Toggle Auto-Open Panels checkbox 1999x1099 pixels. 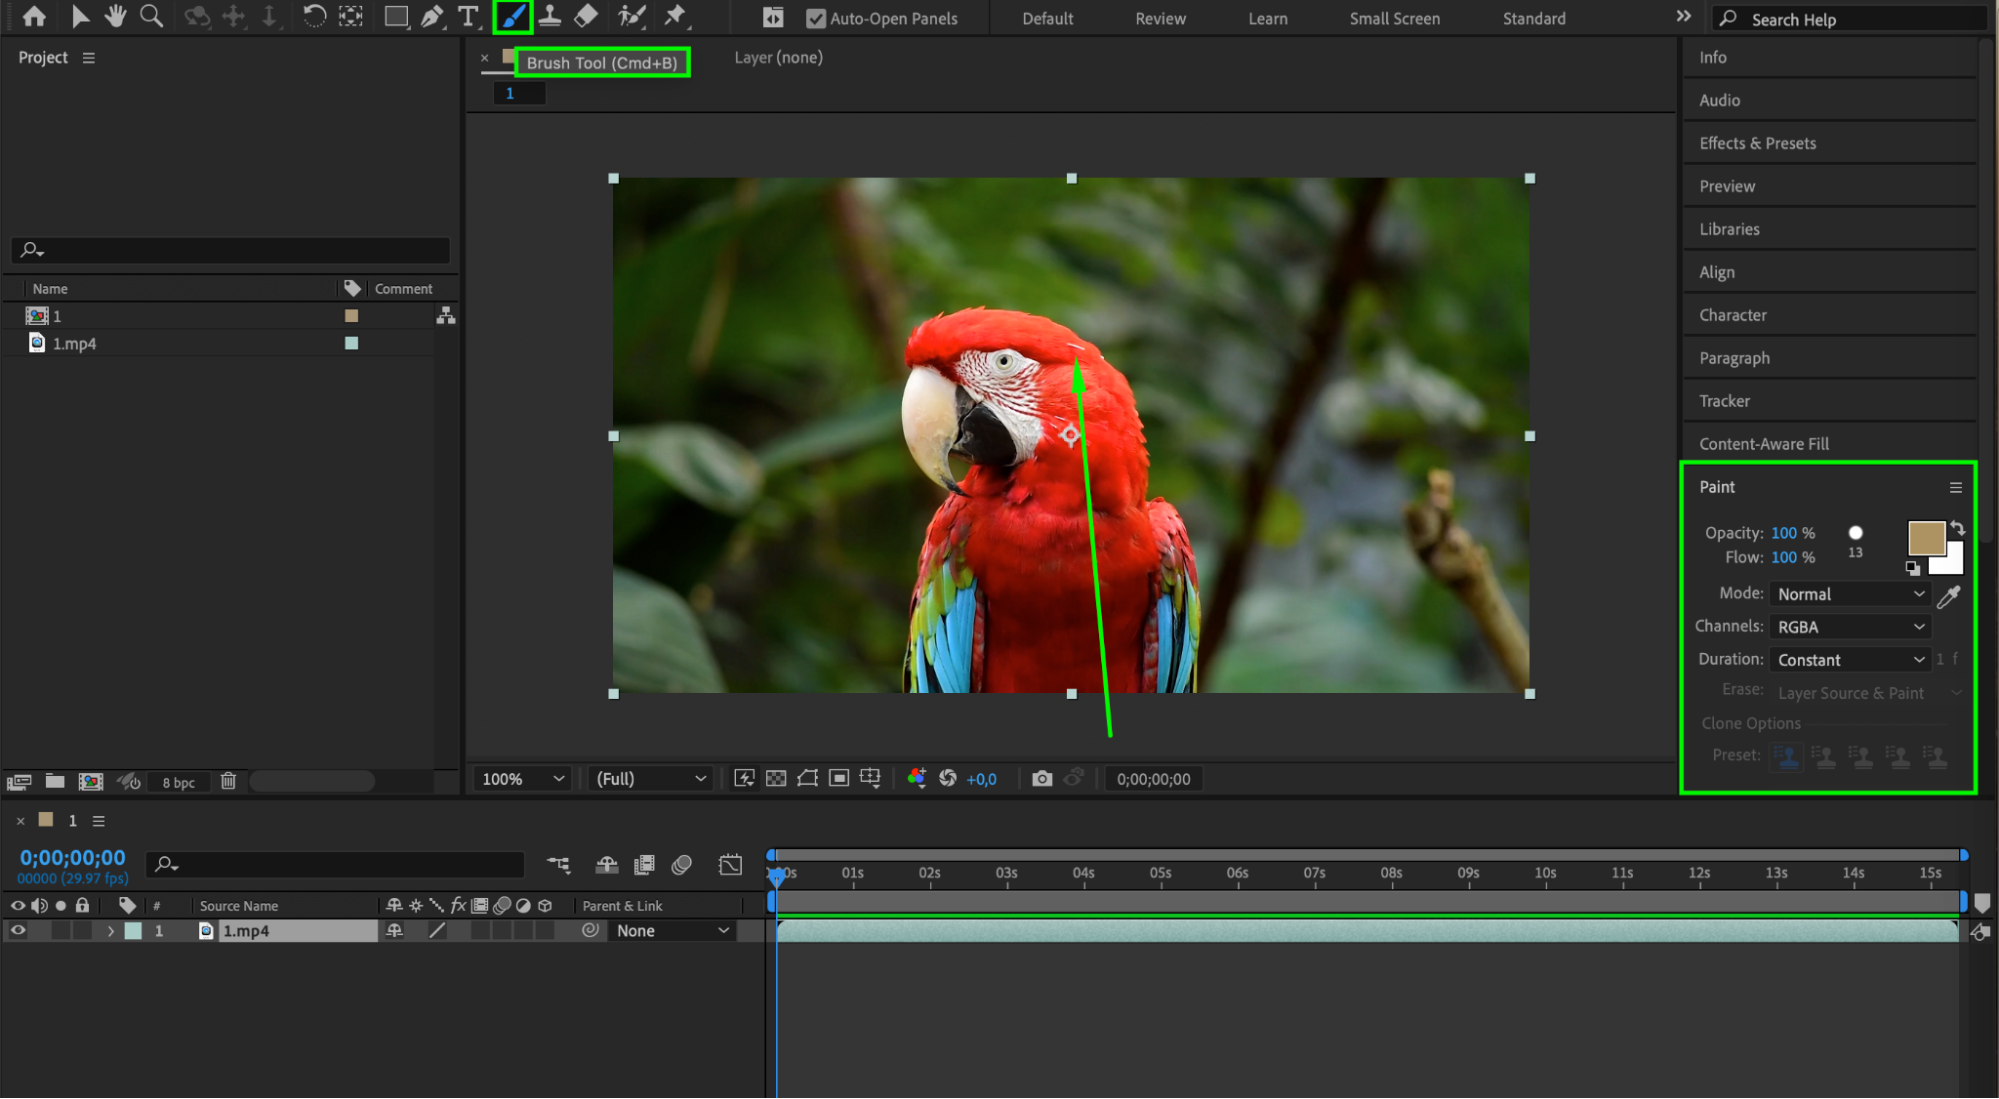click(x=816, y=18)
